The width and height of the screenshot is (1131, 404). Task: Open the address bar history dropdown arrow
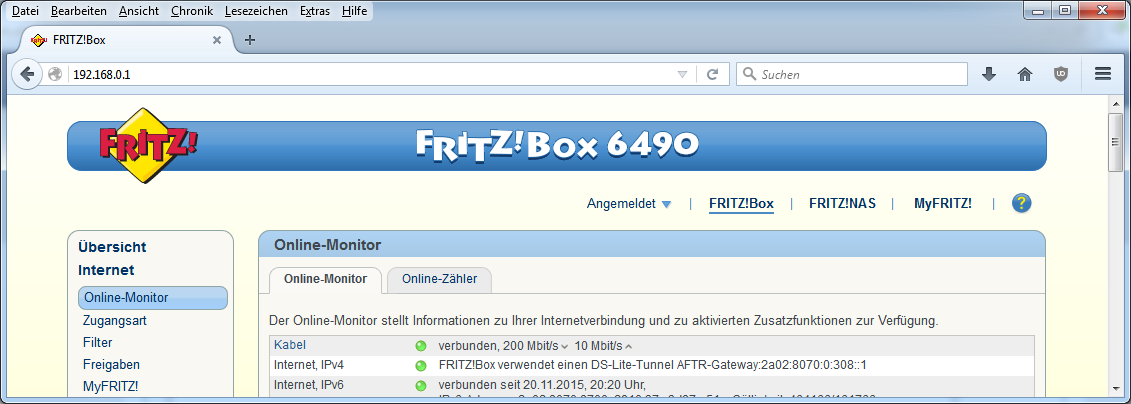pyautogui.click(x=682, y=74)
